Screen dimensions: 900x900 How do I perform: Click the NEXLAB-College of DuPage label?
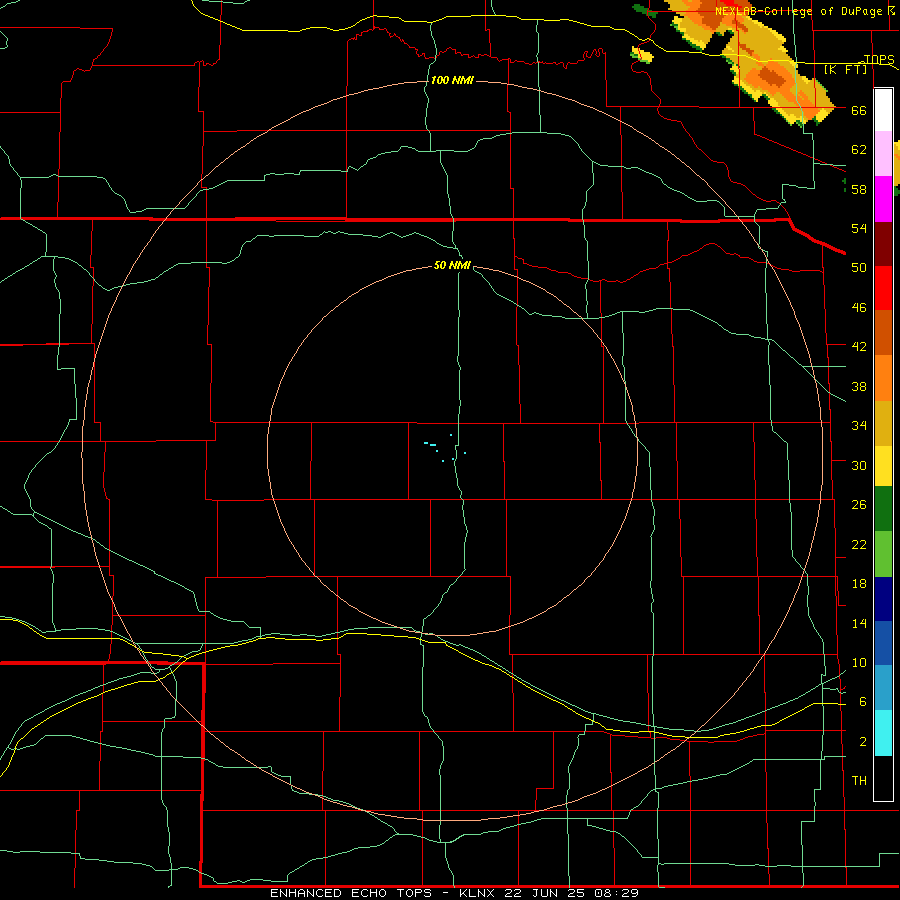798,11
